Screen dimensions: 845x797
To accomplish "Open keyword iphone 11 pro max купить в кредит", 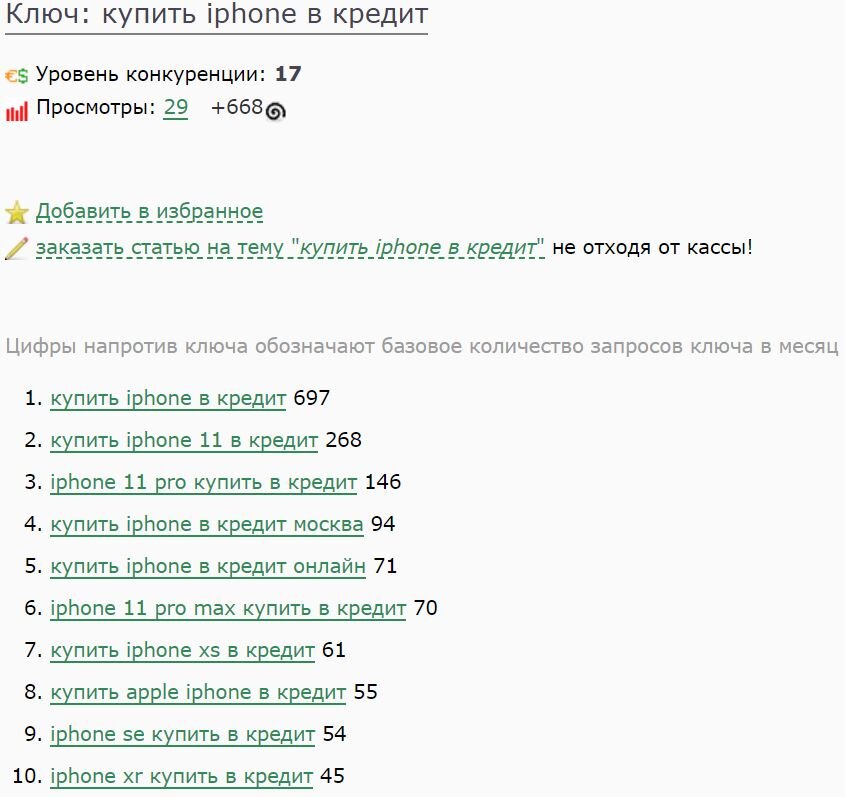I will pos(228,608).
